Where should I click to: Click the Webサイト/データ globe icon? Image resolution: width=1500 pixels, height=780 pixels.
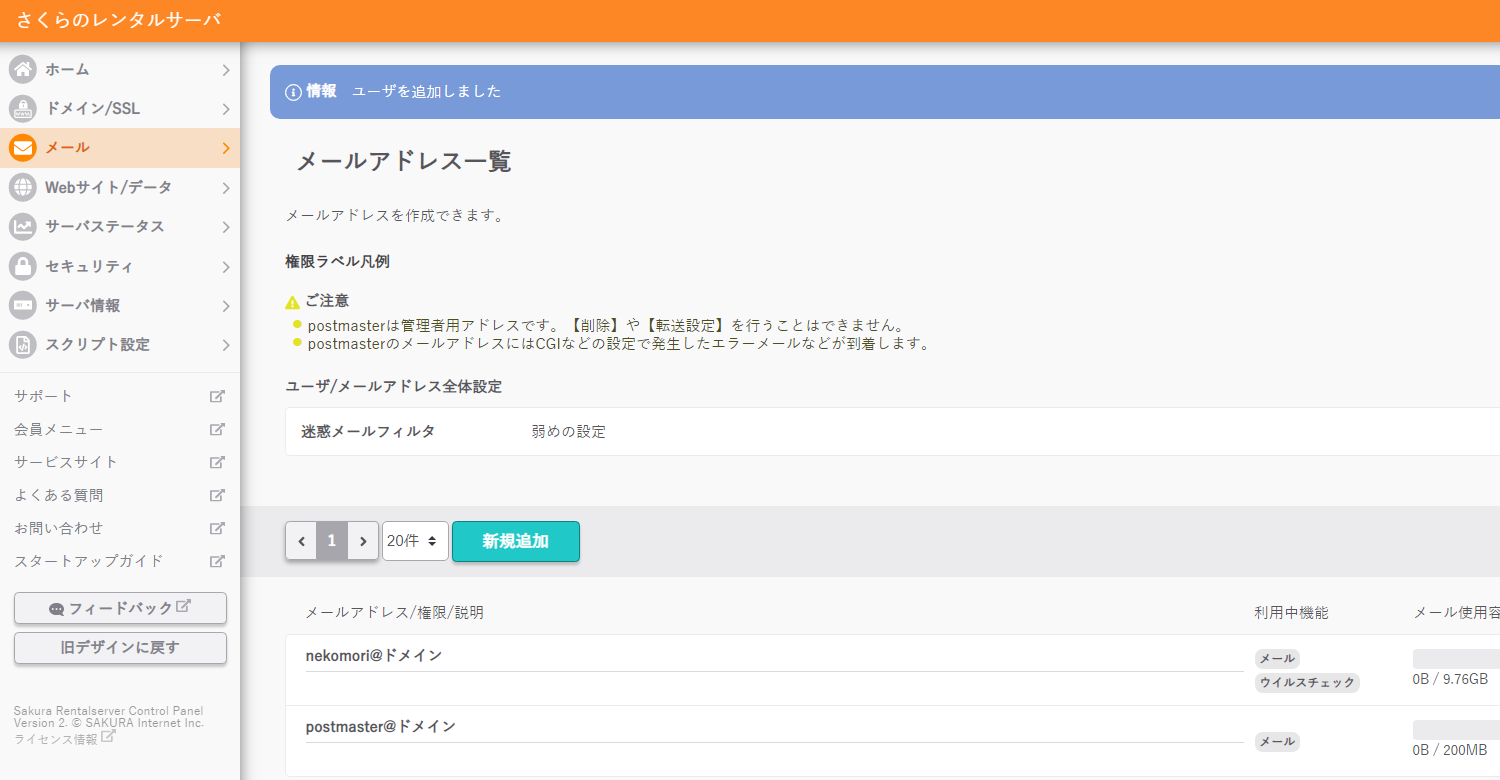[23, 187]
